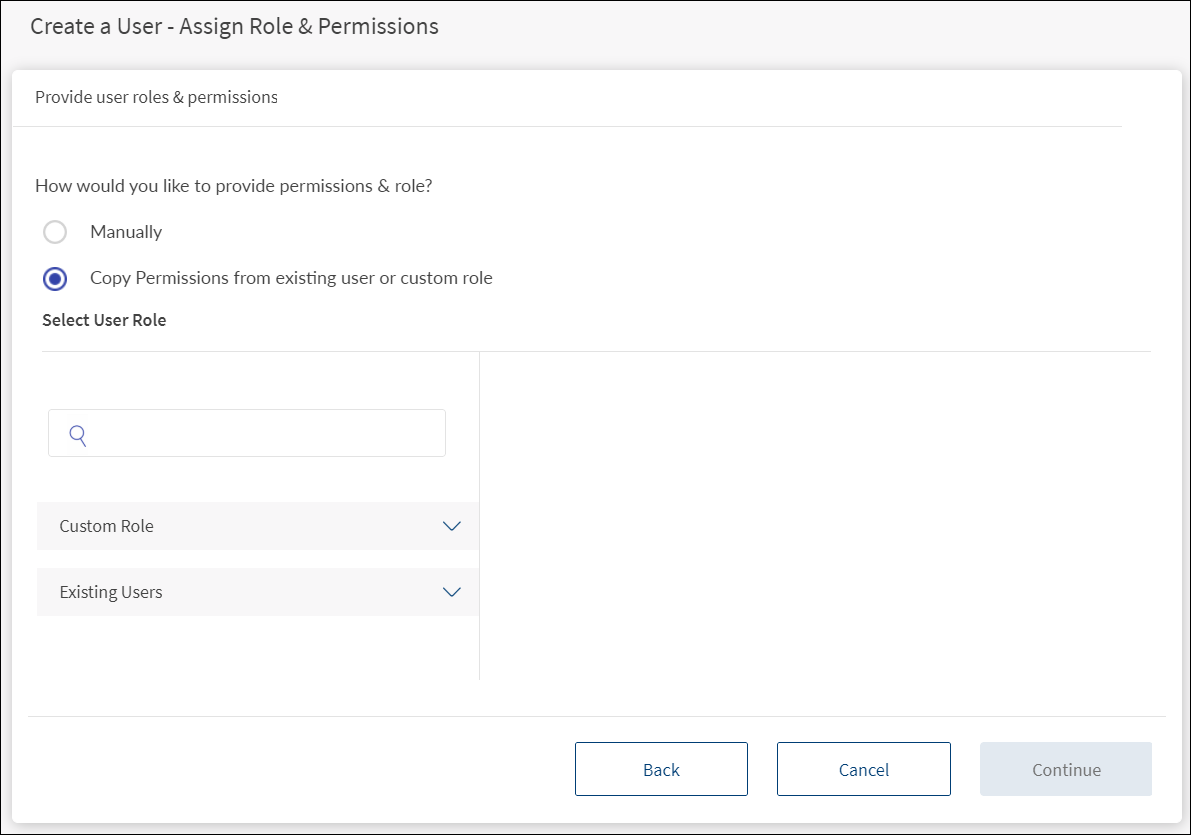Click the vertical divider beside the role list

tap(480, 515)
